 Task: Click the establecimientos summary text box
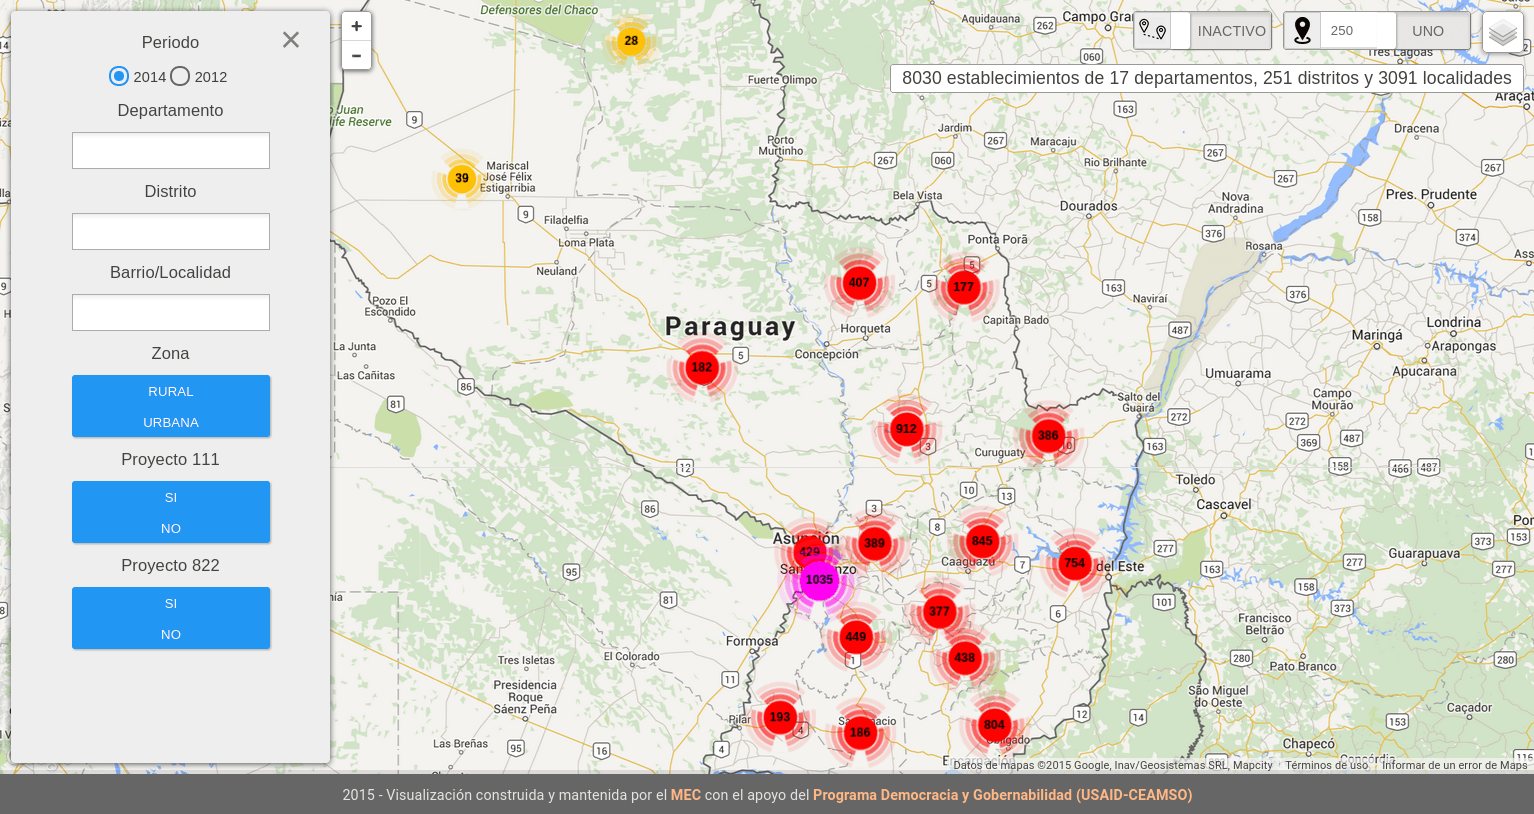pos(1206,78)
